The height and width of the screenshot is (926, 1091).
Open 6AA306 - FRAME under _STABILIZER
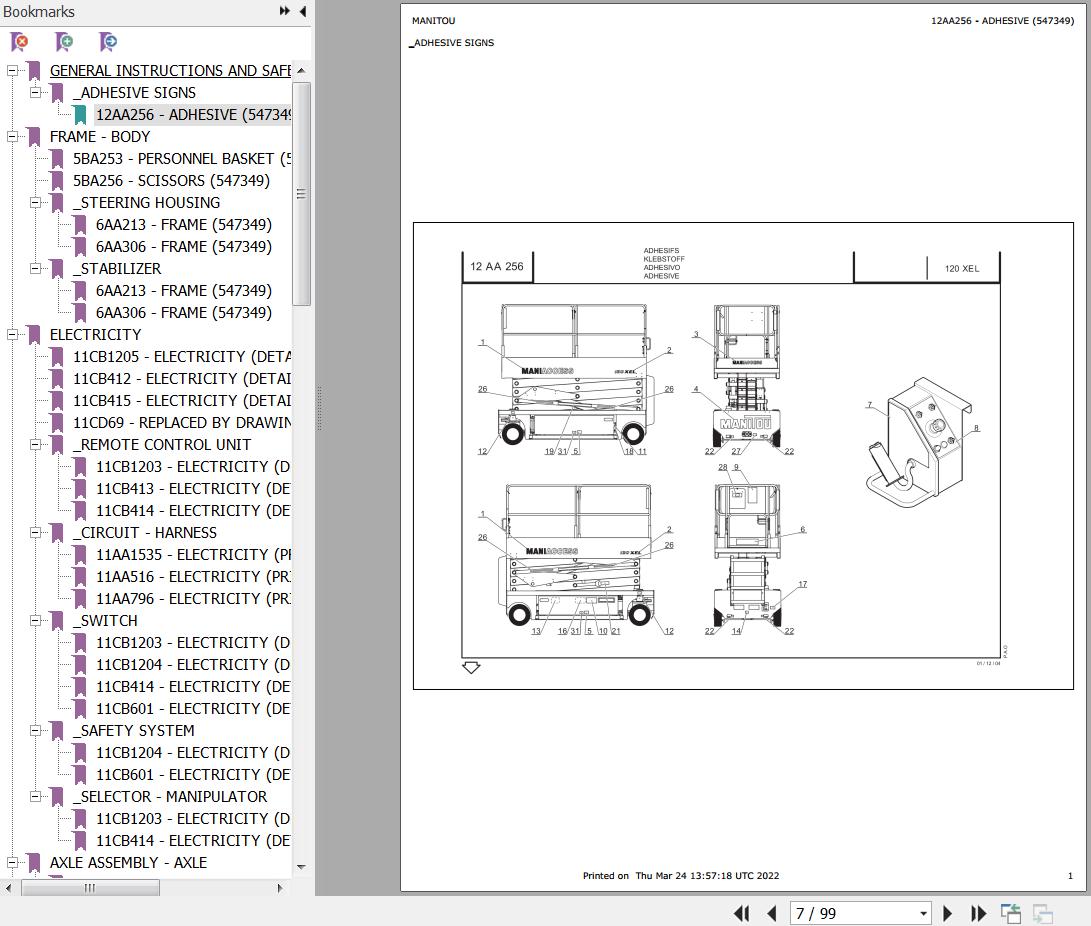coord(184,313)
